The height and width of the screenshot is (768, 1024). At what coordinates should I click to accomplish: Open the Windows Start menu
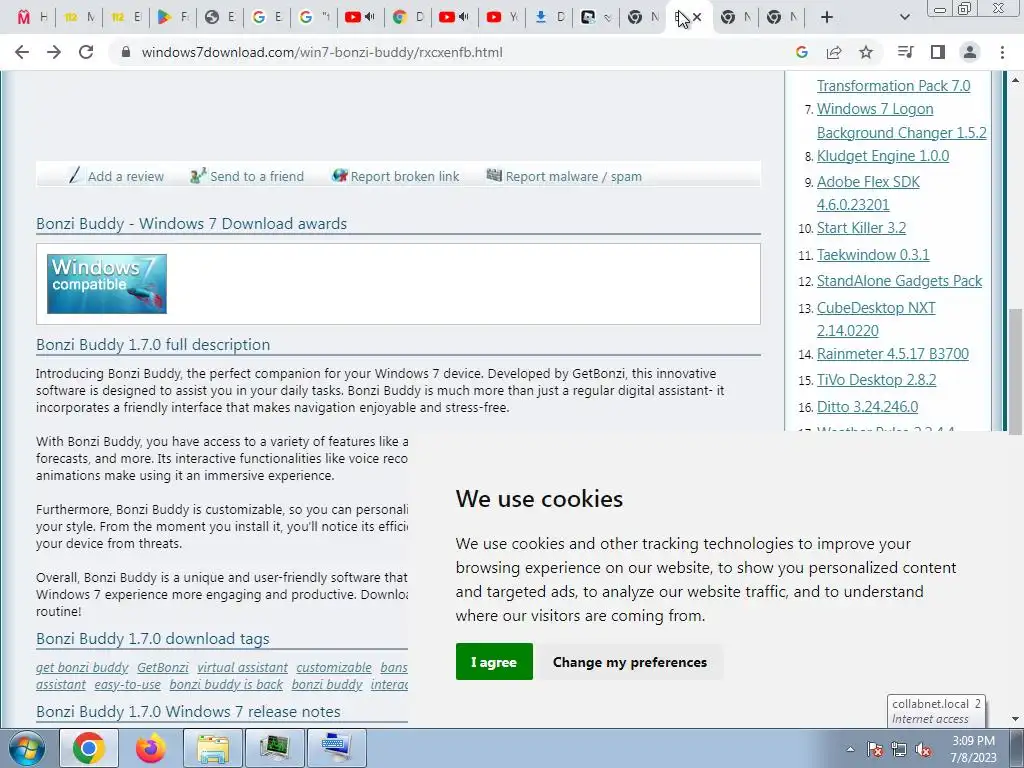coord(27,748)
